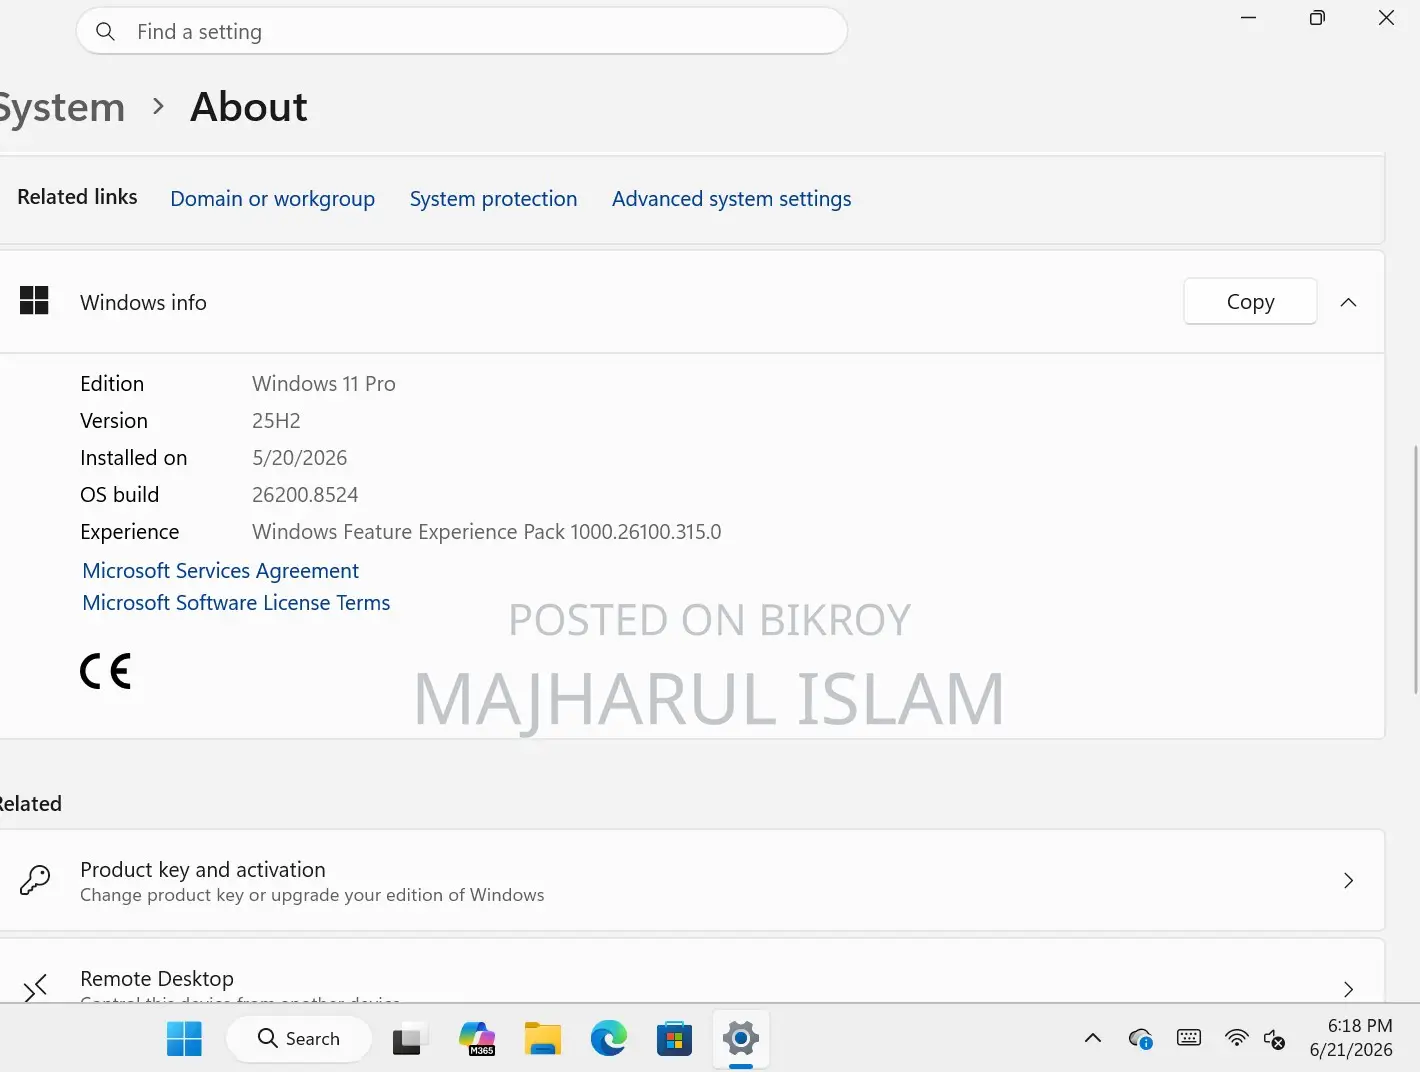Restore down the Settings window

click(x=1317, y=17)
